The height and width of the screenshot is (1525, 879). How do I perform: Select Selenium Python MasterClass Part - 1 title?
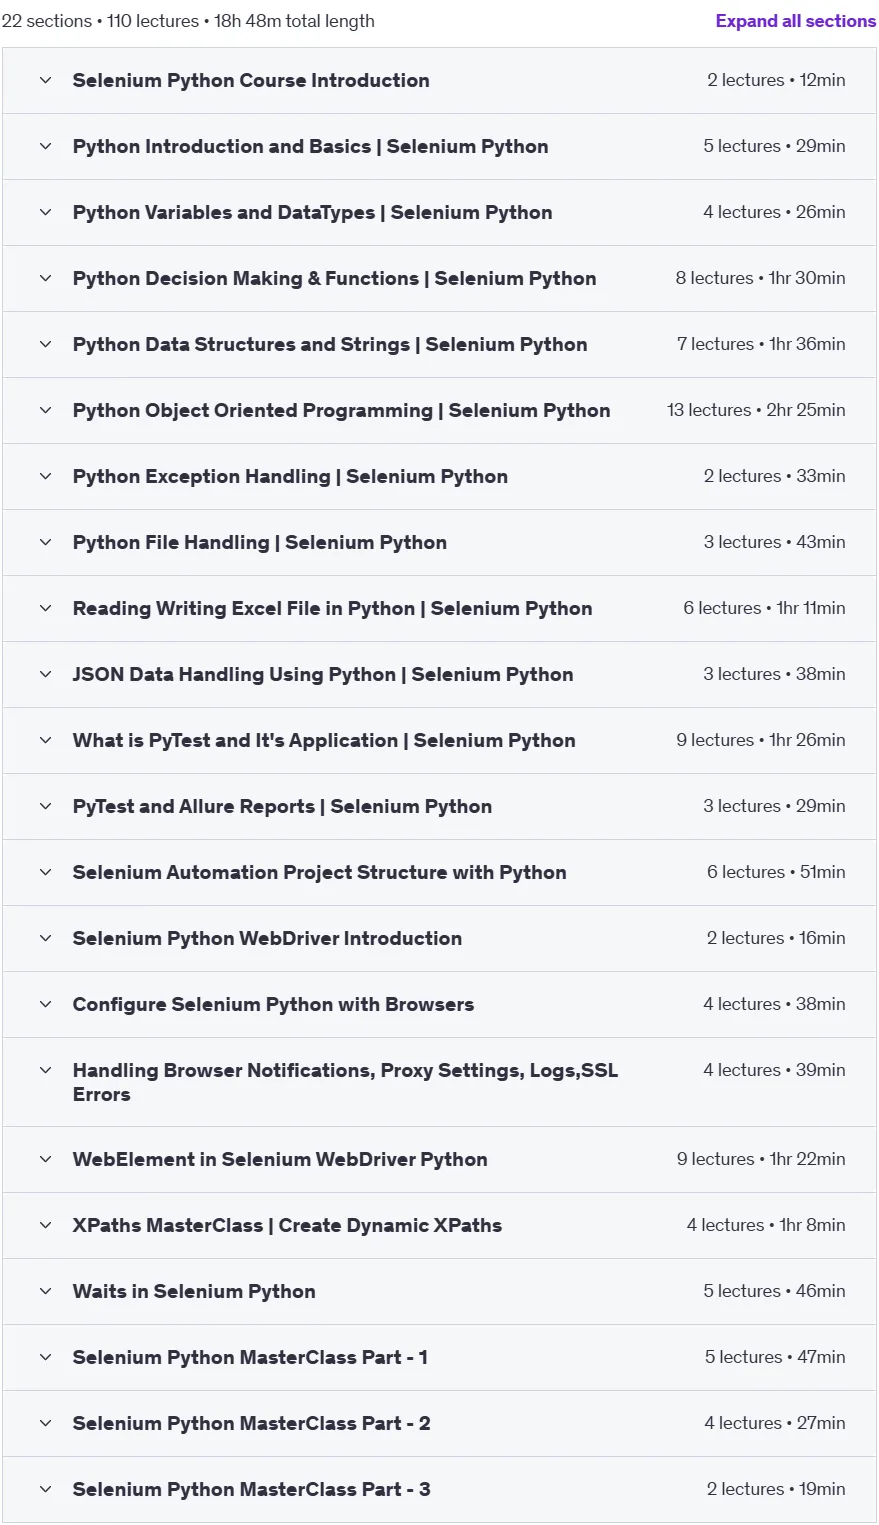pyautogui.click(x=250, y=1357)
